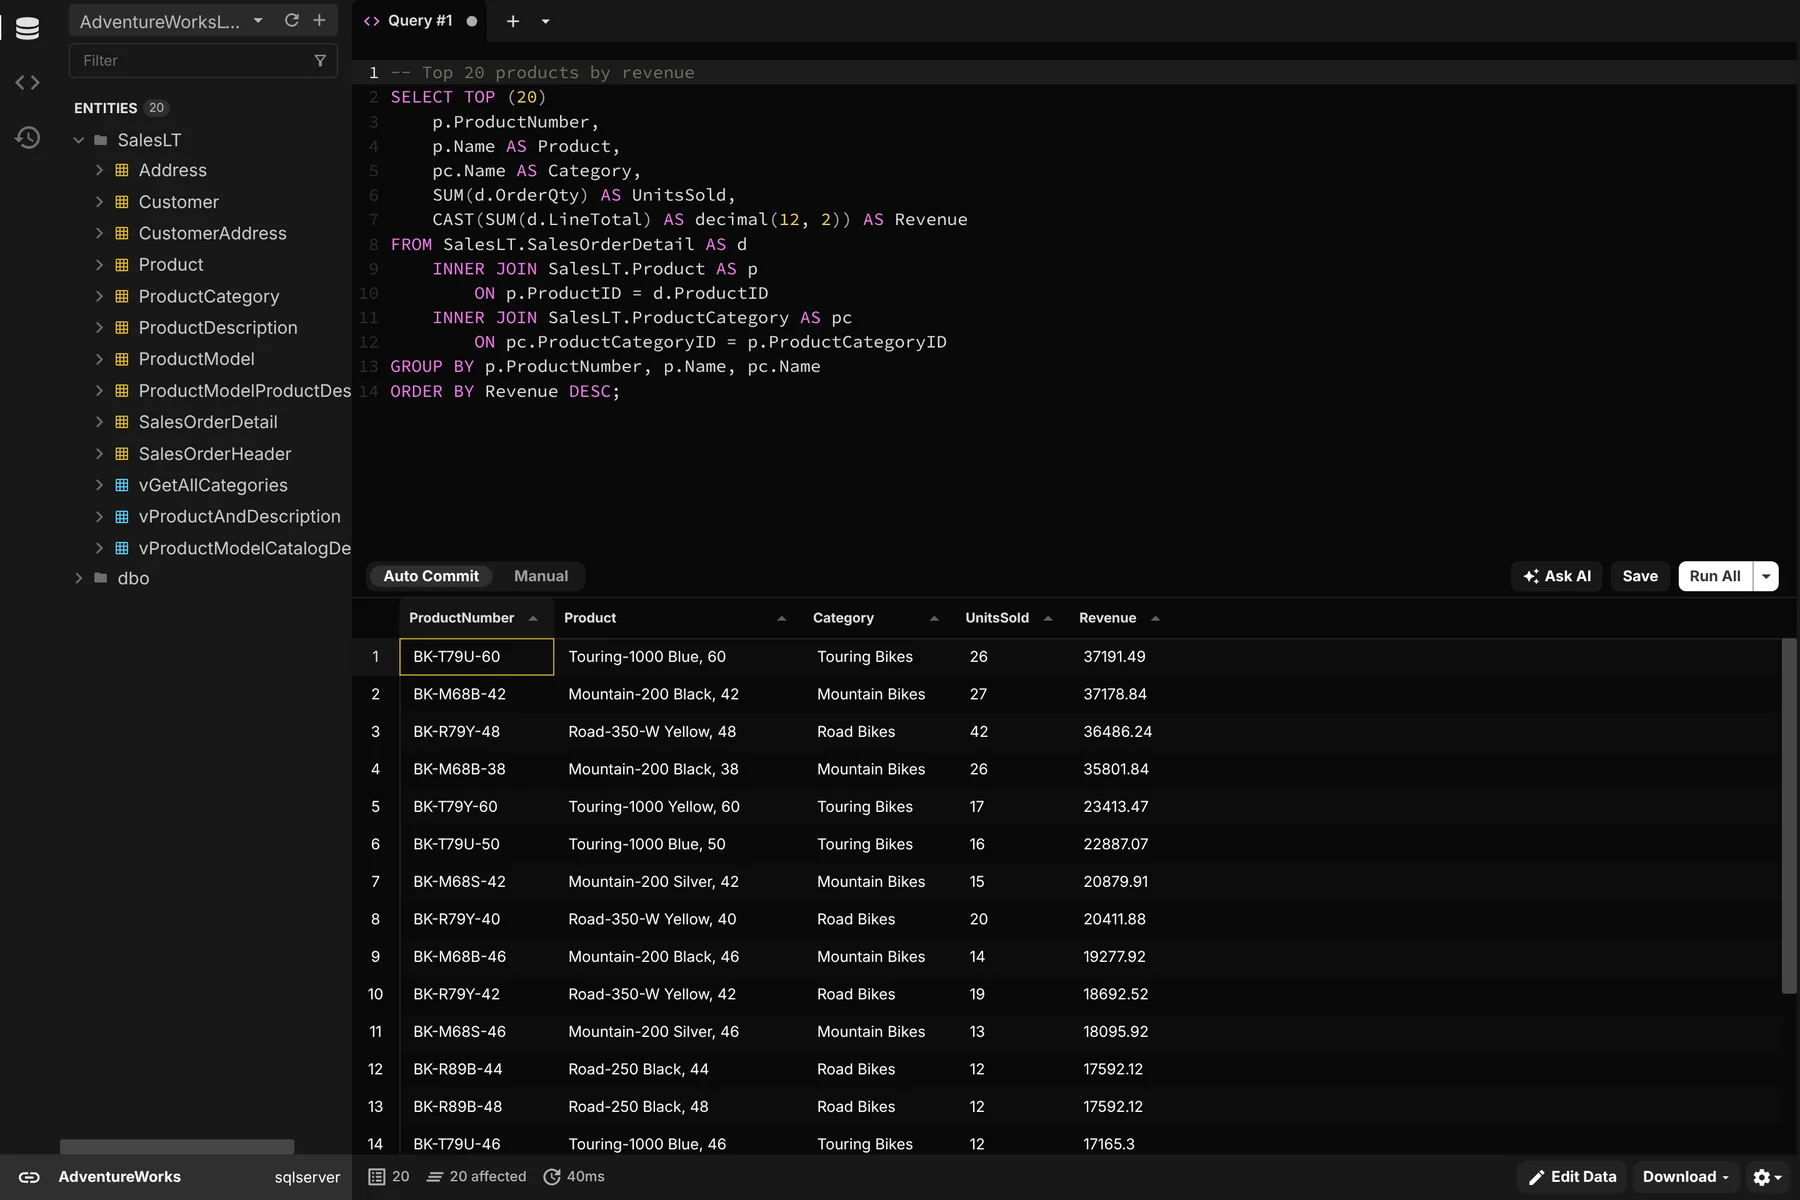Click the plus icon beside the refresh button

[x=319, y=20]
